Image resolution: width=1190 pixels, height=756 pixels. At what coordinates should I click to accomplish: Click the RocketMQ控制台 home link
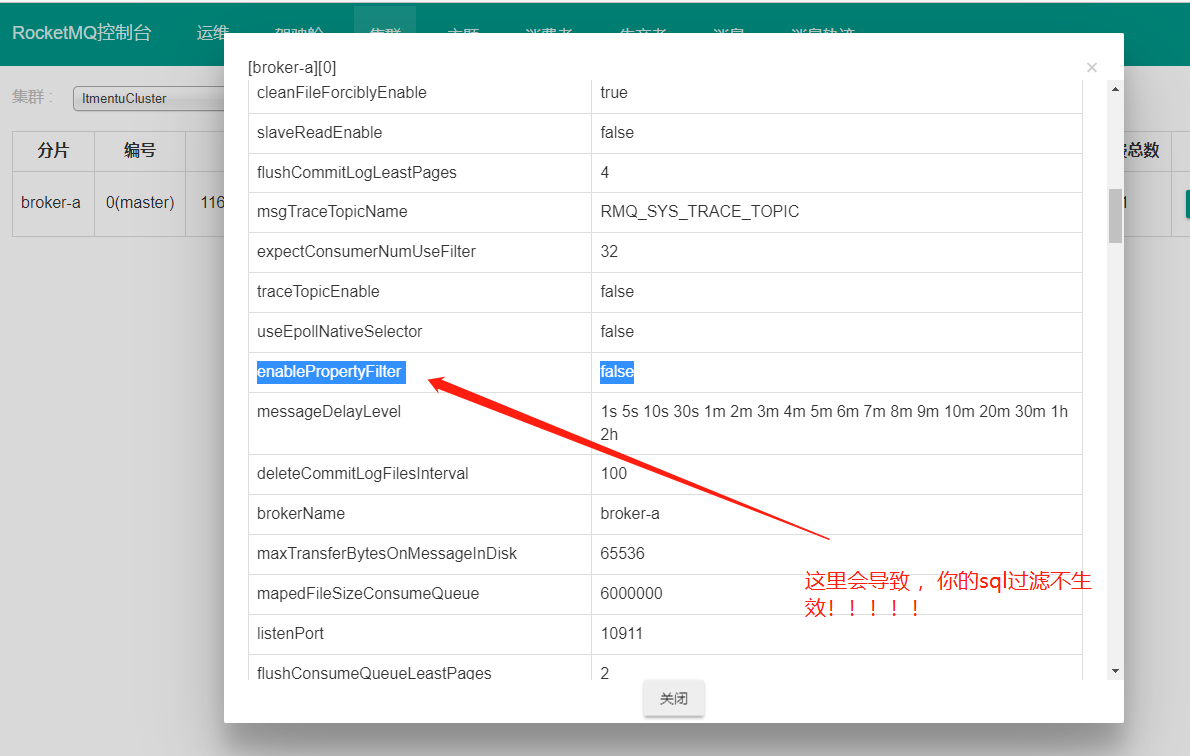coord(80,33)
